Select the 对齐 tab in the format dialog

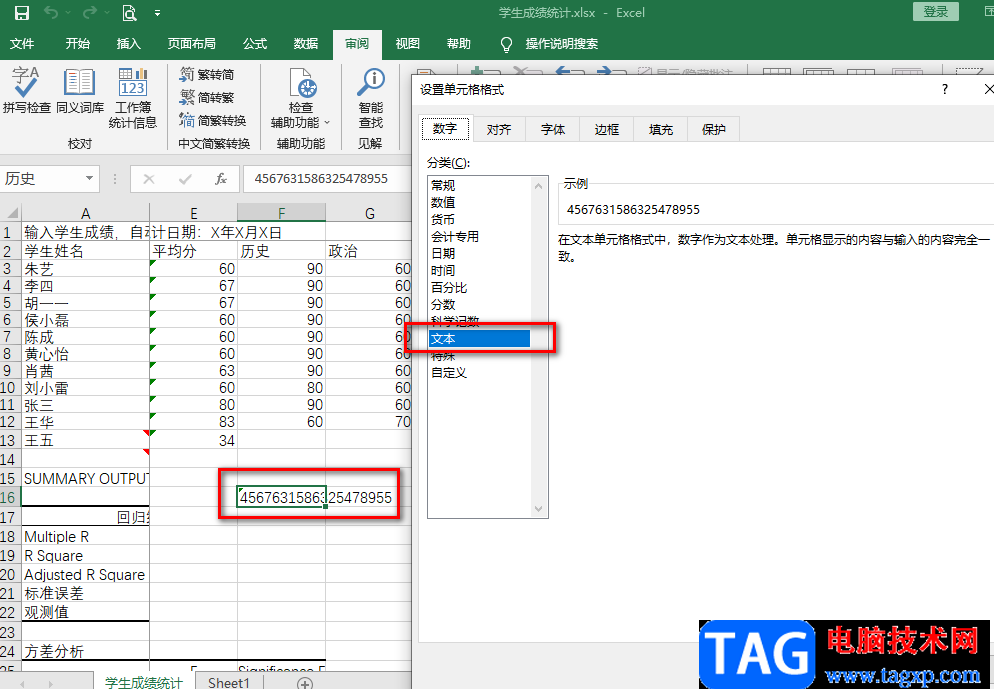pos(498,129)
